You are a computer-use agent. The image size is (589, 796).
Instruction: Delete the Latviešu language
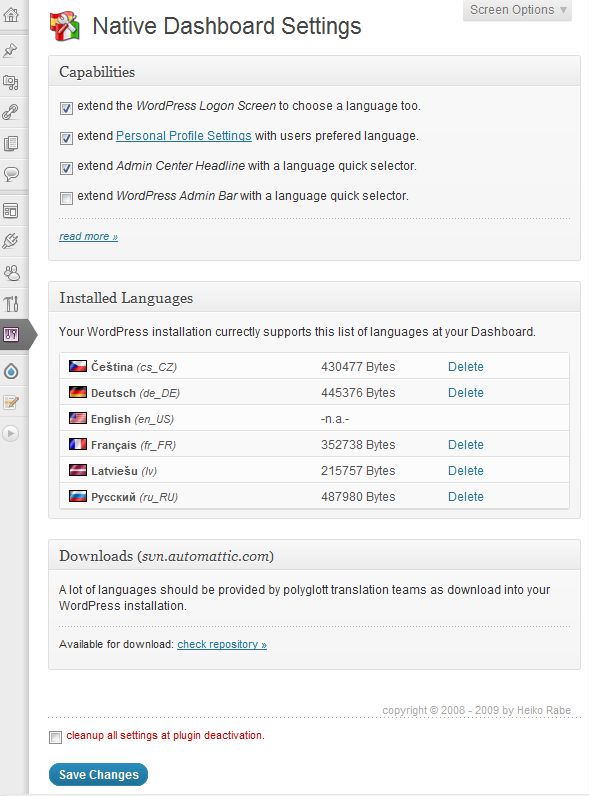pyautogui.click(x=466, y=471)
